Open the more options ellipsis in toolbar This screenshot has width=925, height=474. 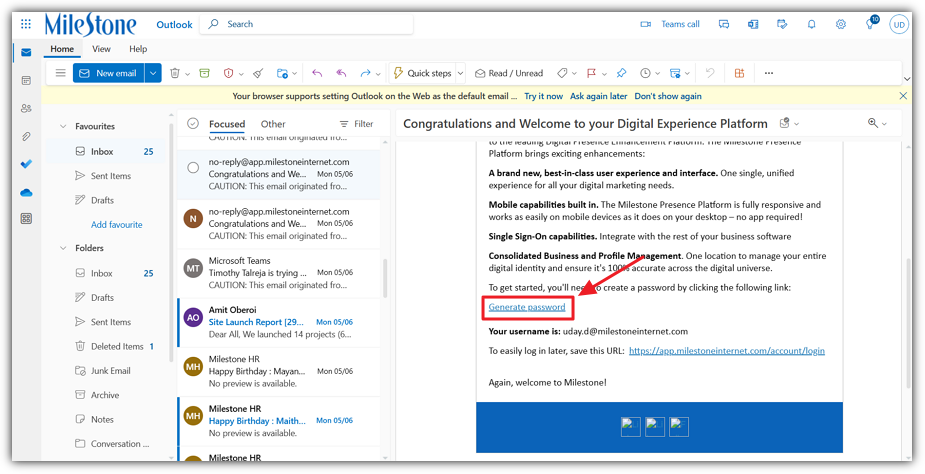[768, 73]
